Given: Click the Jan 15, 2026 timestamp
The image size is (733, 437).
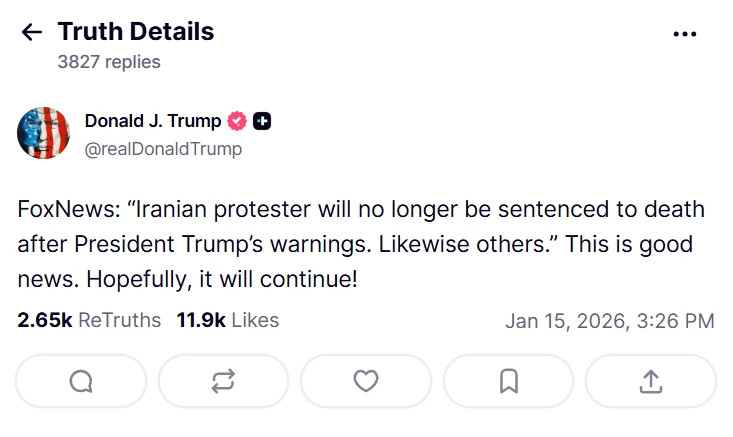Looking at the screenshot, I should 609,321.
